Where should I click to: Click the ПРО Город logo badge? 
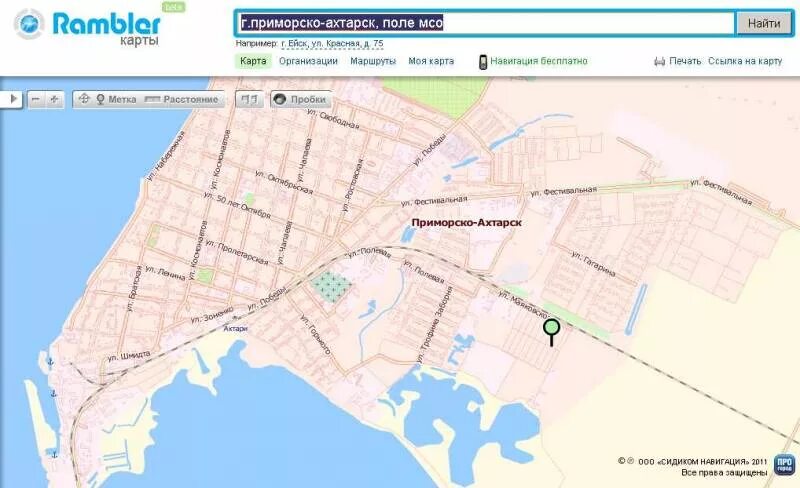pyautogui.click(x=784, y=464)
